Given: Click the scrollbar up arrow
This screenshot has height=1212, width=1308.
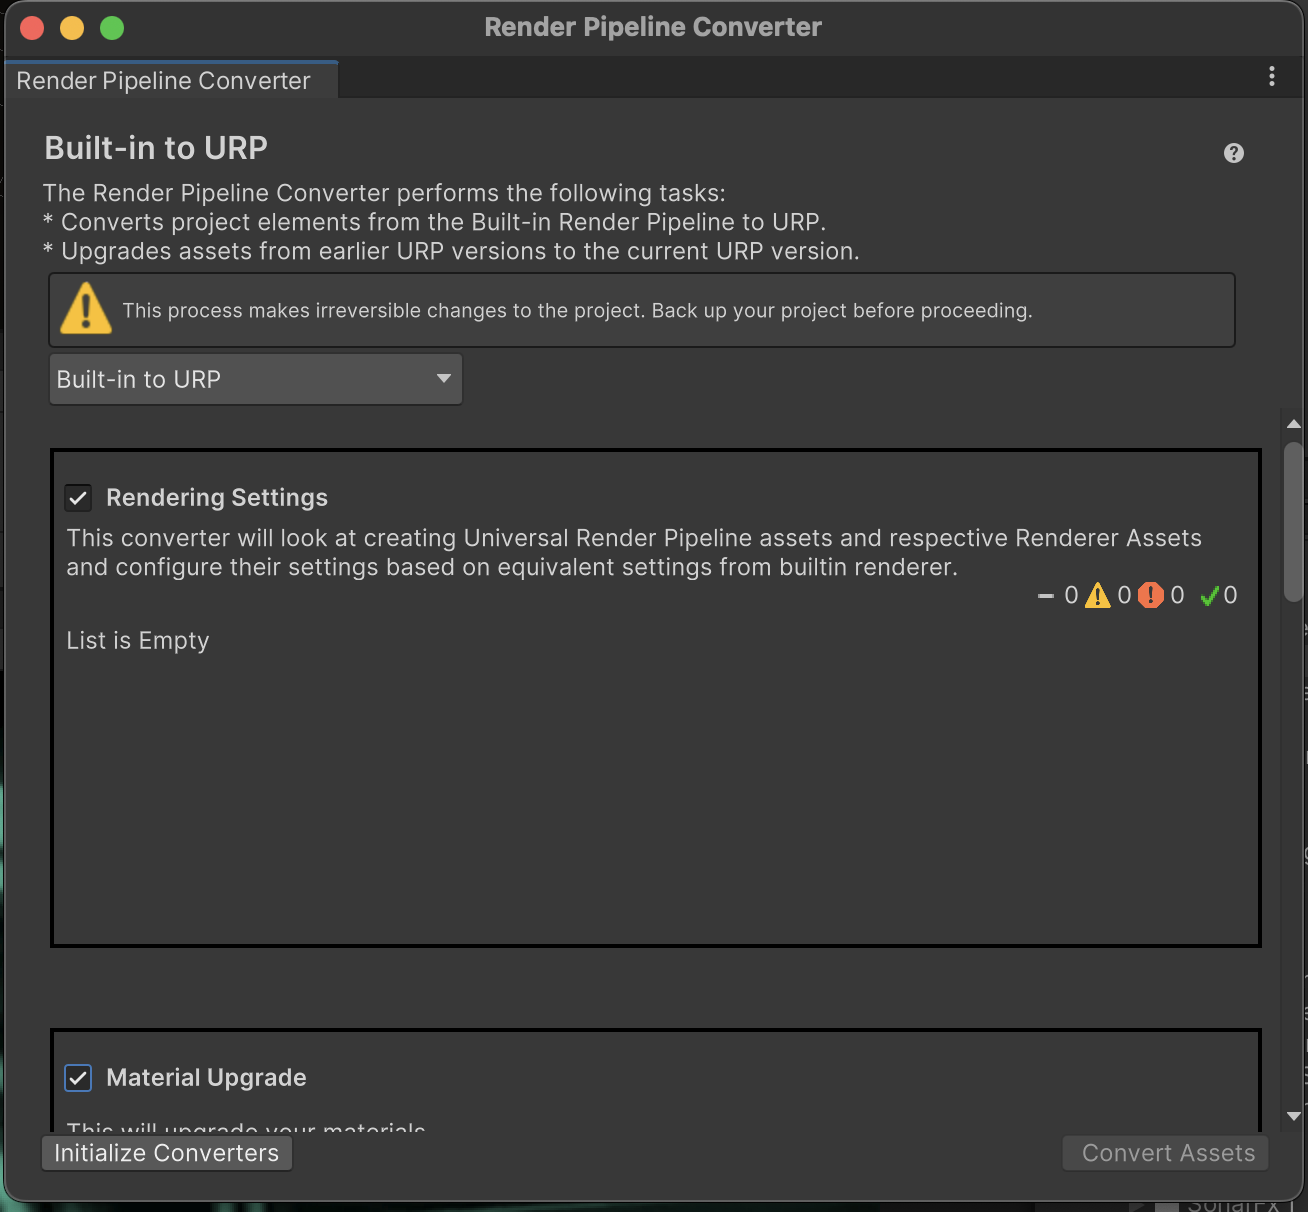Looking at the screenshot, I should pyautogui.click(x=1293, y=425).
